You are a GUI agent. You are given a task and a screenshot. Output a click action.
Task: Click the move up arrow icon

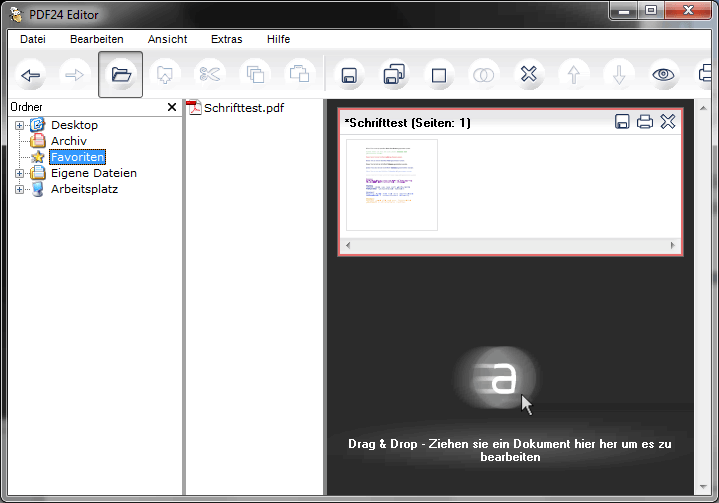[574, 75]
